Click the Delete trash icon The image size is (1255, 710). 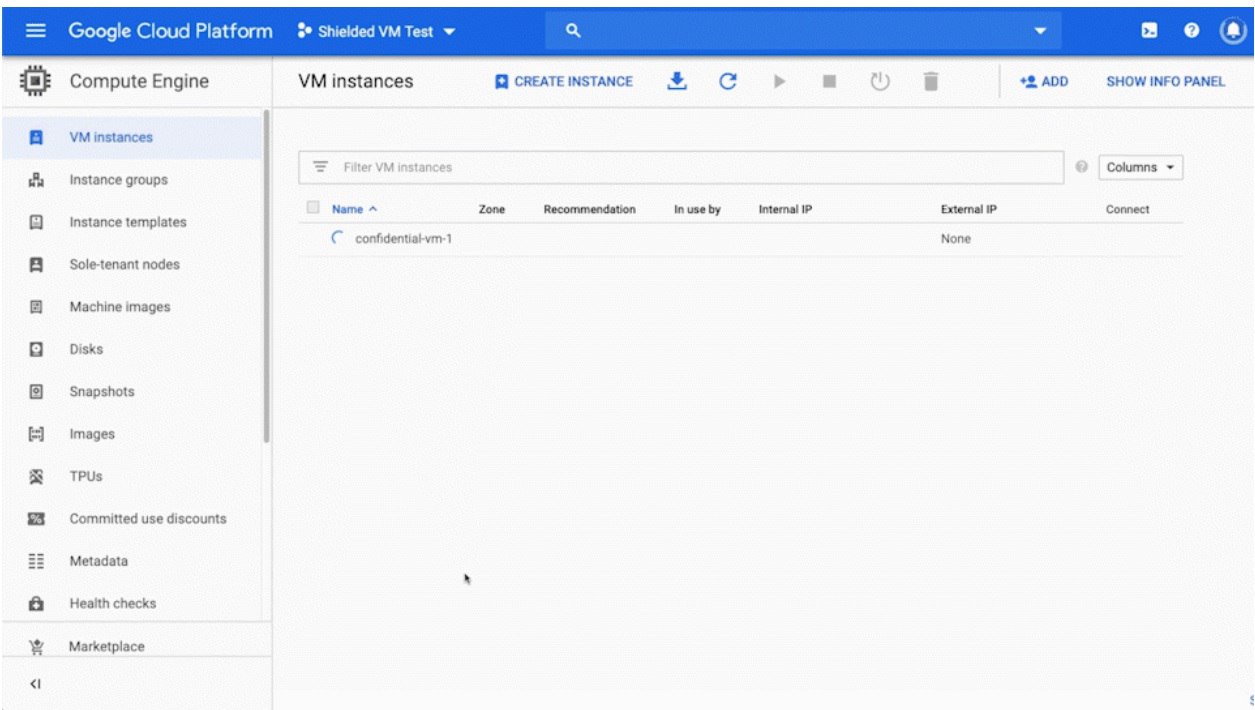click(x=931, y=82)
